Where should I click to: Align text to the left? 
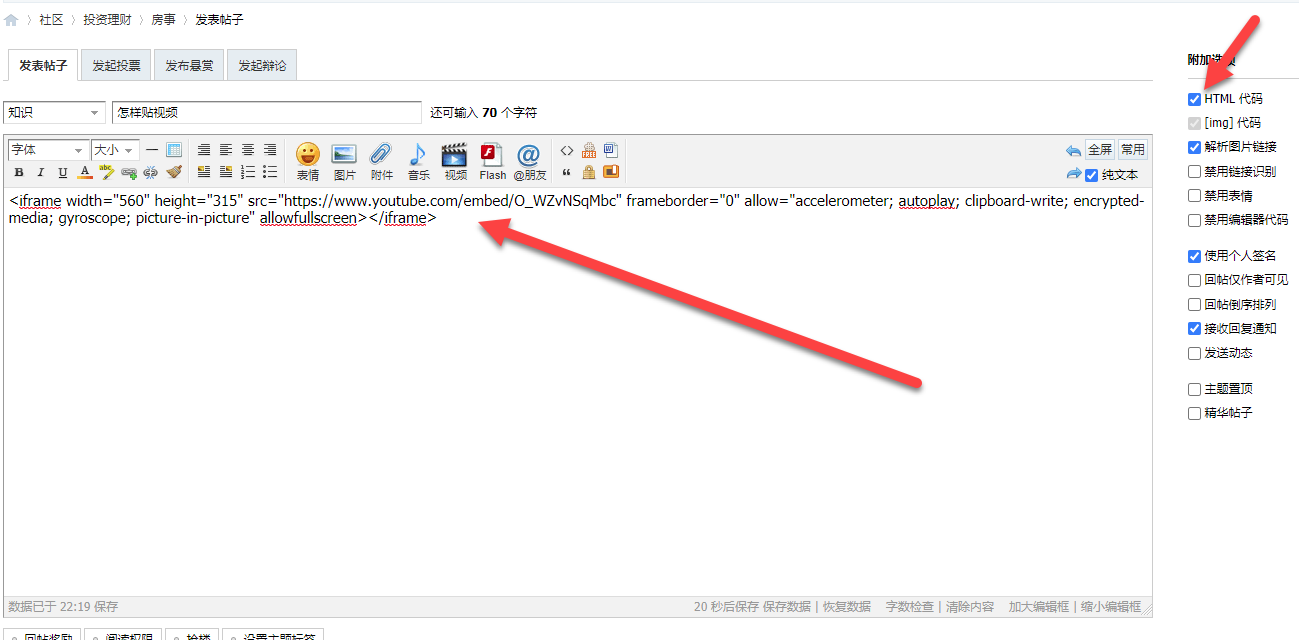[226, 150]
